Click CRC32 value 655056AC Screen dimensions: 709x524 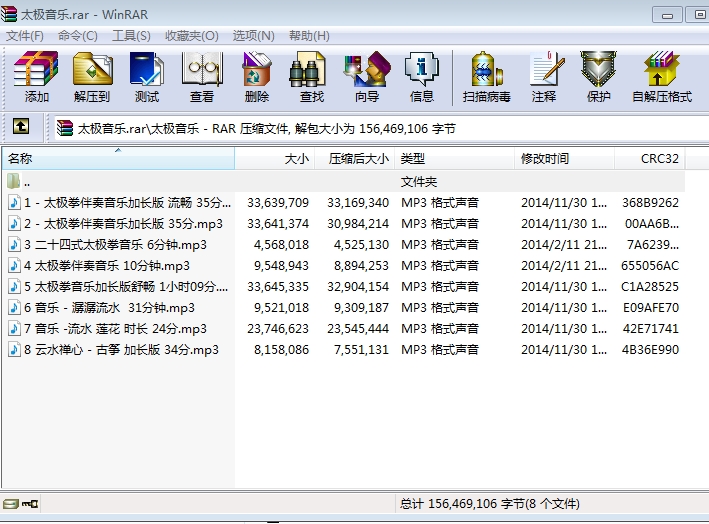(650, 266)
